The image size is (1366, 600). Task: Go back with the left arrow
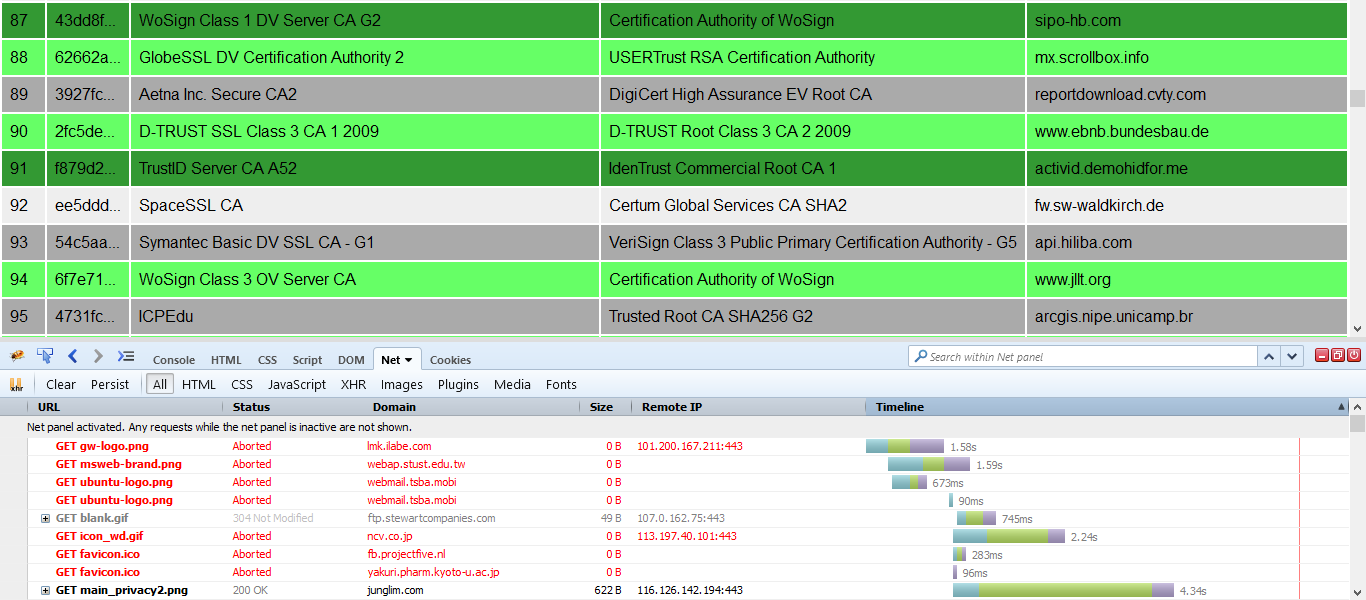pyautogui.click(x=72, y=356)
